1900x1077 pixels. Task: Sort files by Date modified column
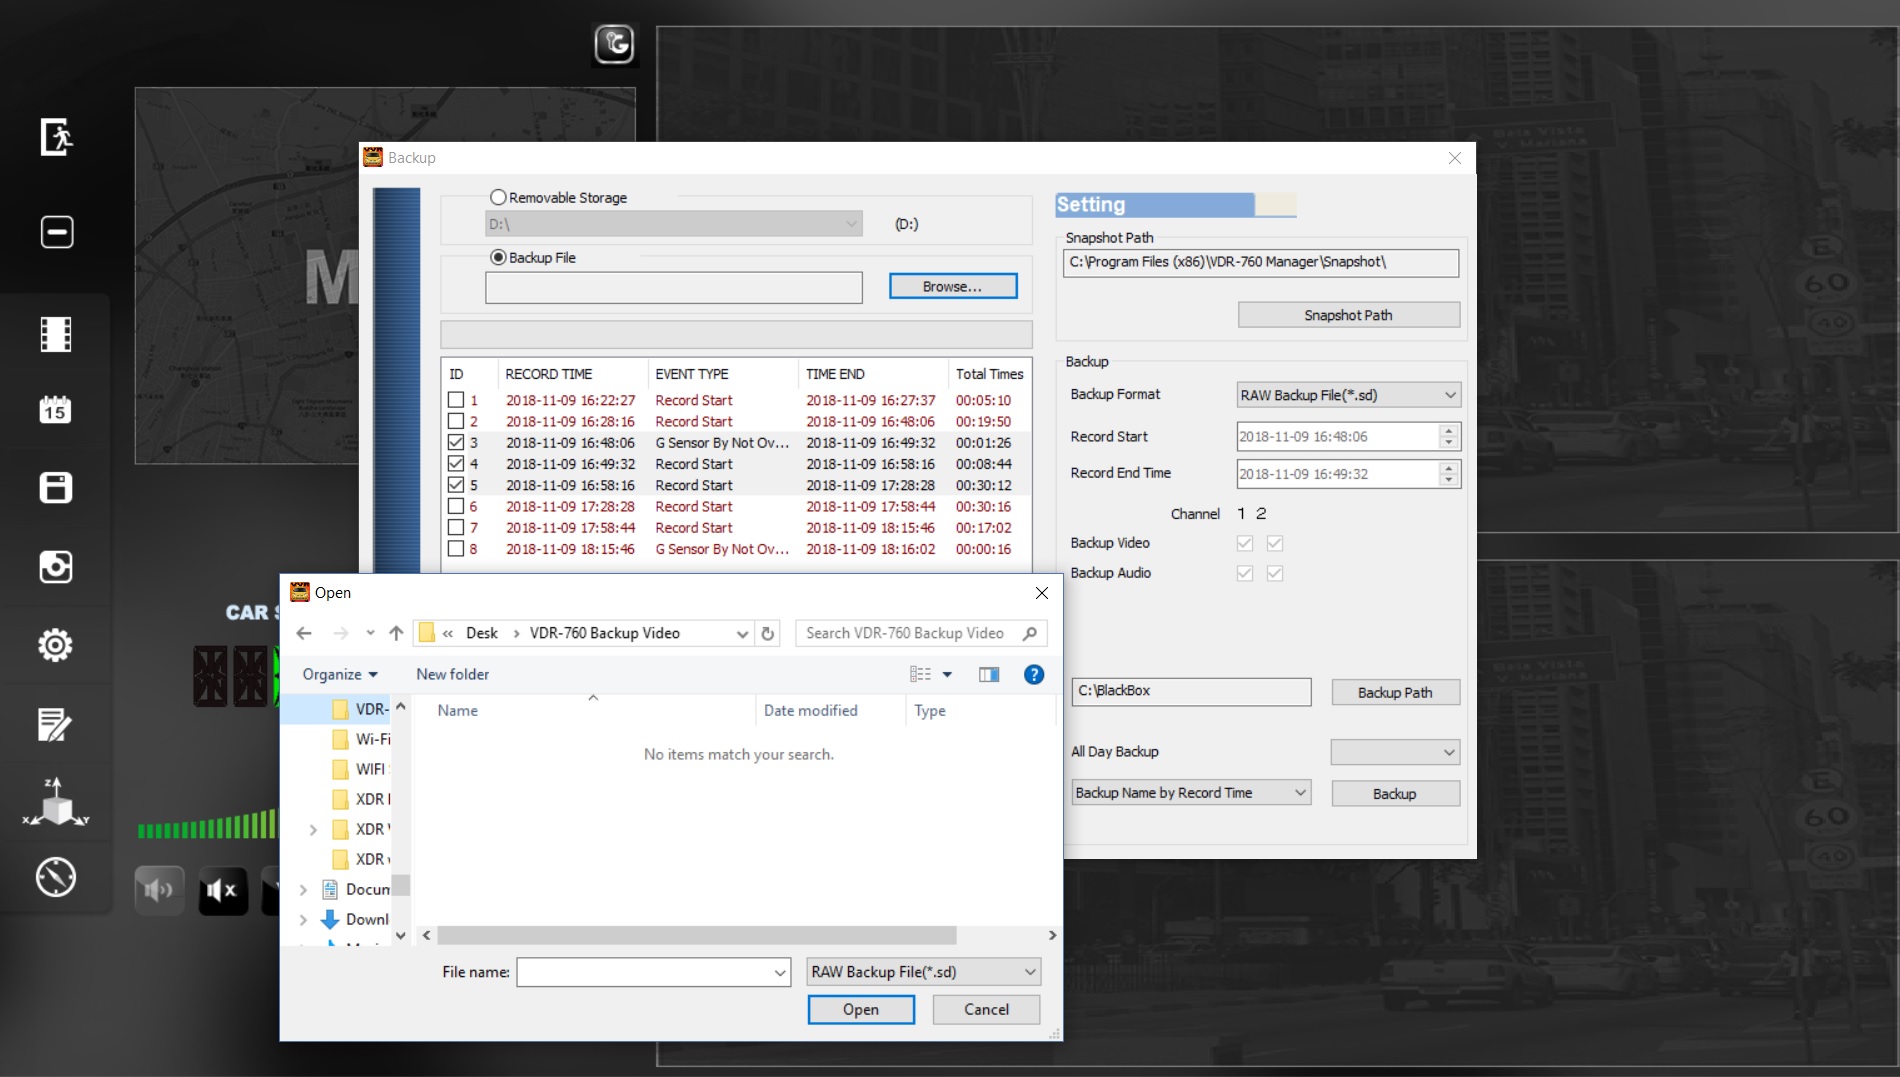[x=829, y=710]
